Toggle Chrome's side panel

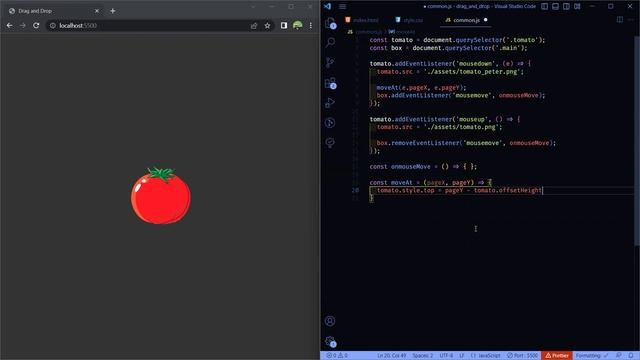(x=284, y=25)
